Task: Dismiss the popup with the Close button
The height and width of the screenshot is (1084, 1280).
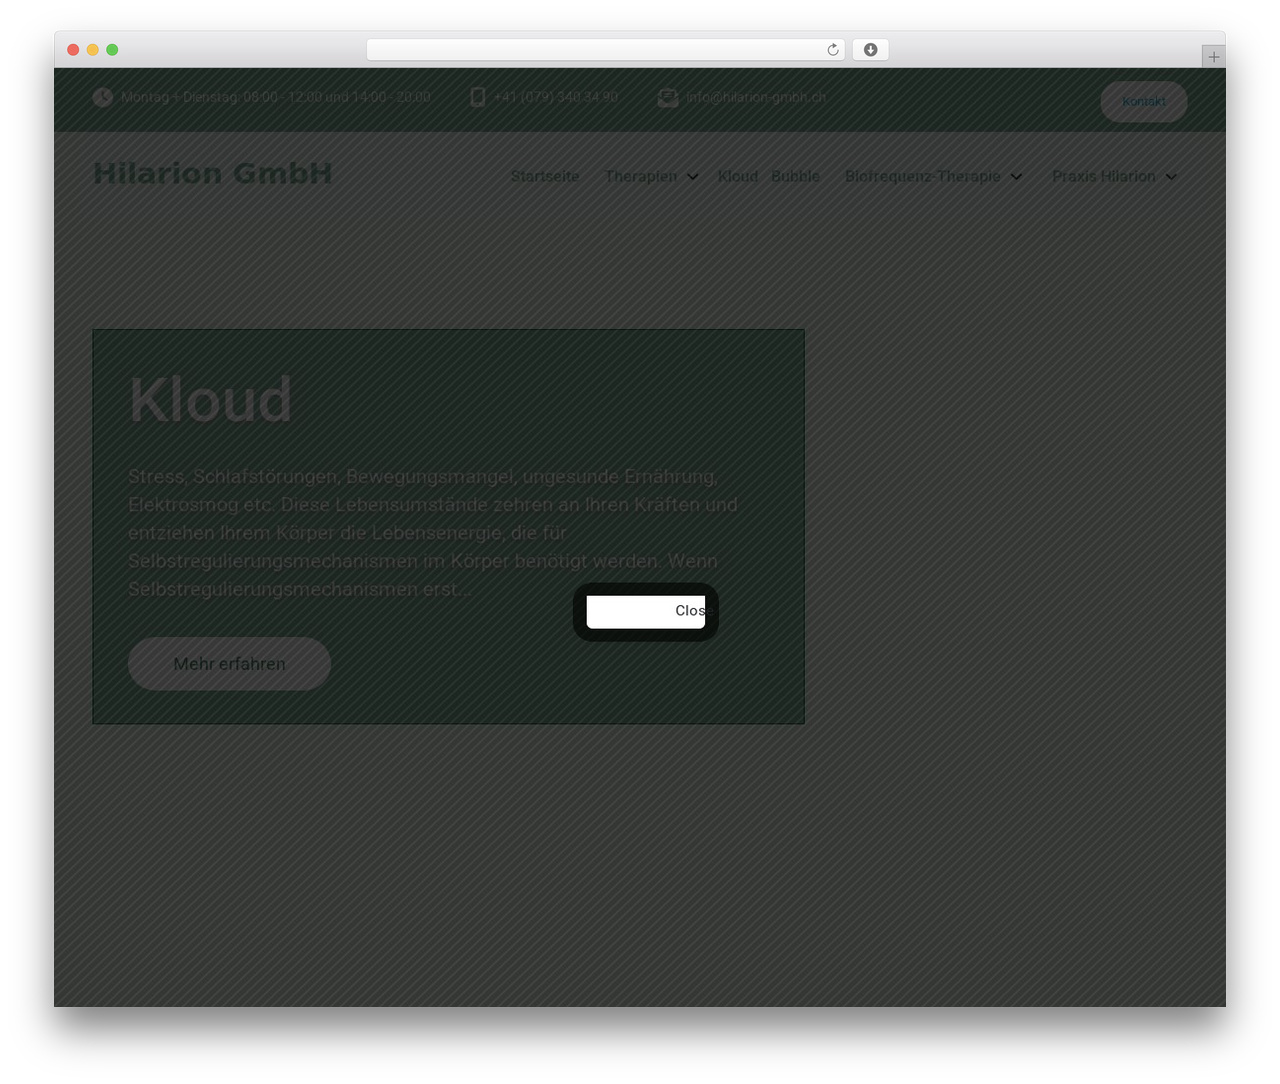Action: [646, 611]
